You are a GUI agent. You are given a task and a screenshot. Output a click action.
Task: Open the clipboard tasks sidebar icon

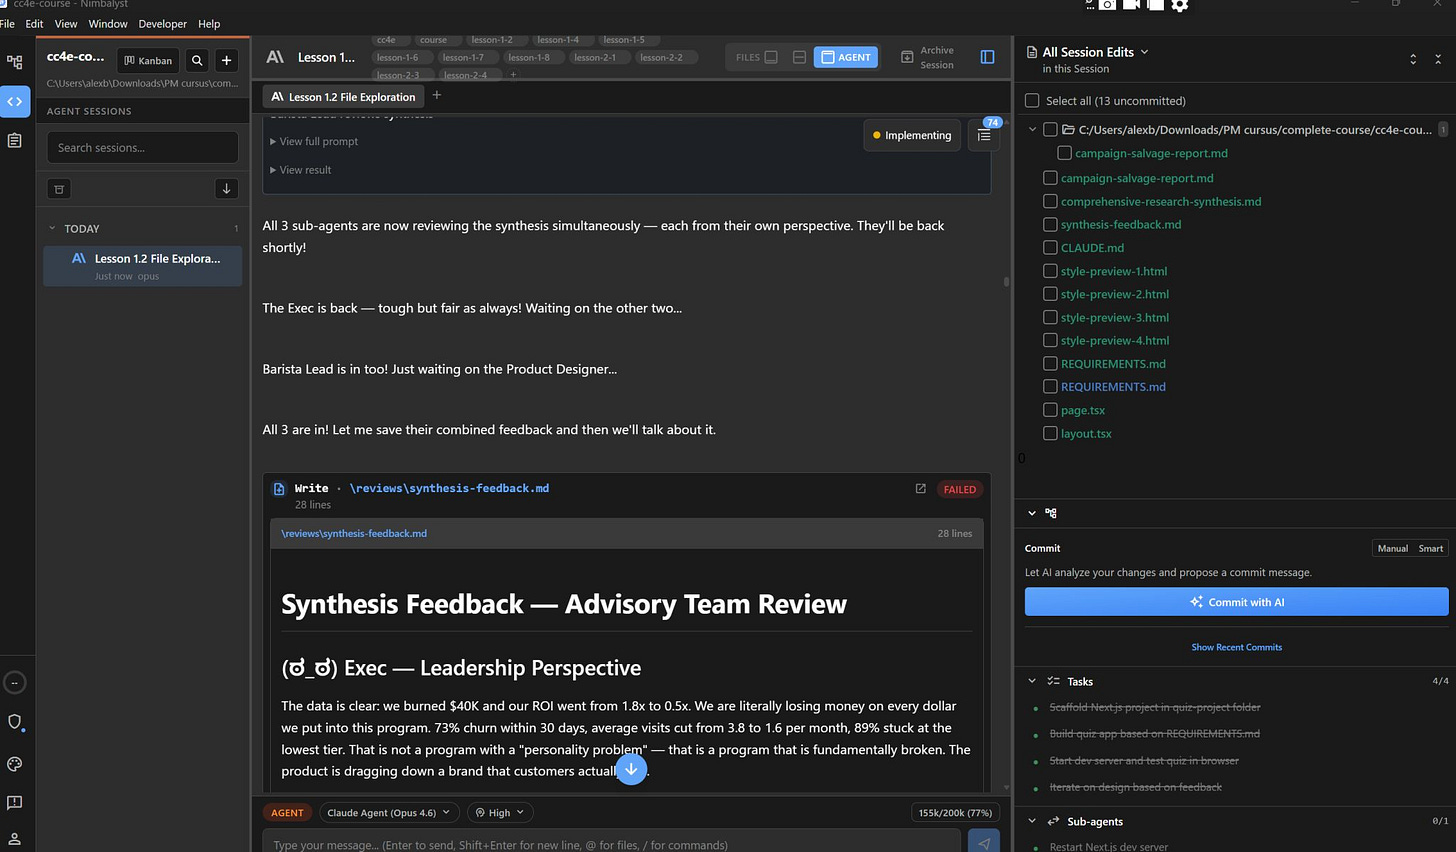click(x=14, y=141)
